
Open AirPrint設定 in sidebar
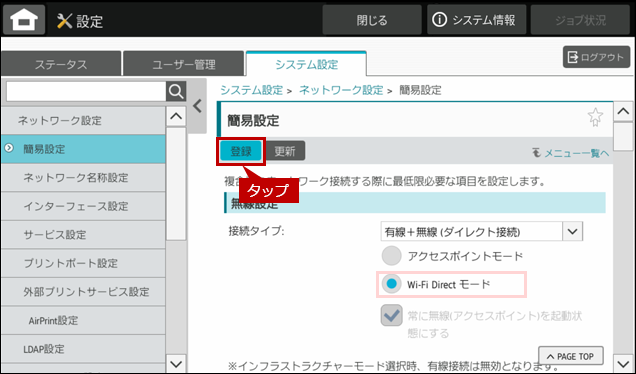(83, 320)
